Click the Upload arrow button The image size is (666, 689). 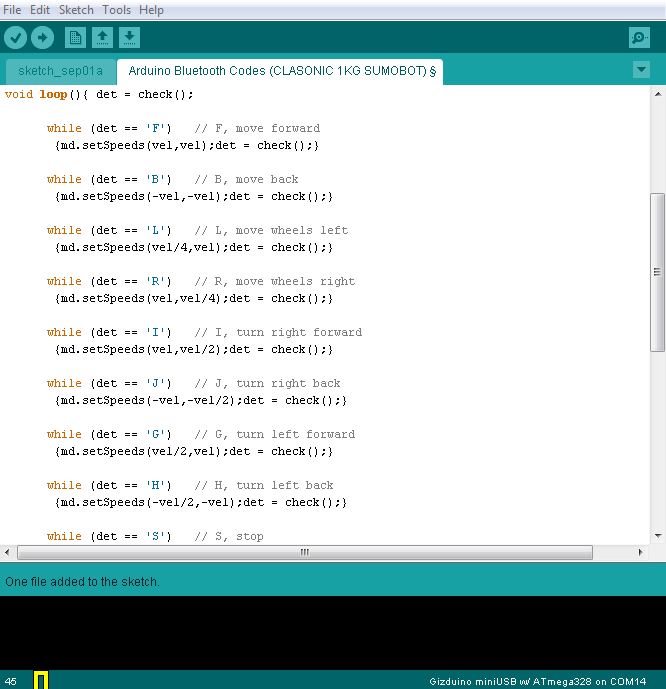(x=43, y=37)
